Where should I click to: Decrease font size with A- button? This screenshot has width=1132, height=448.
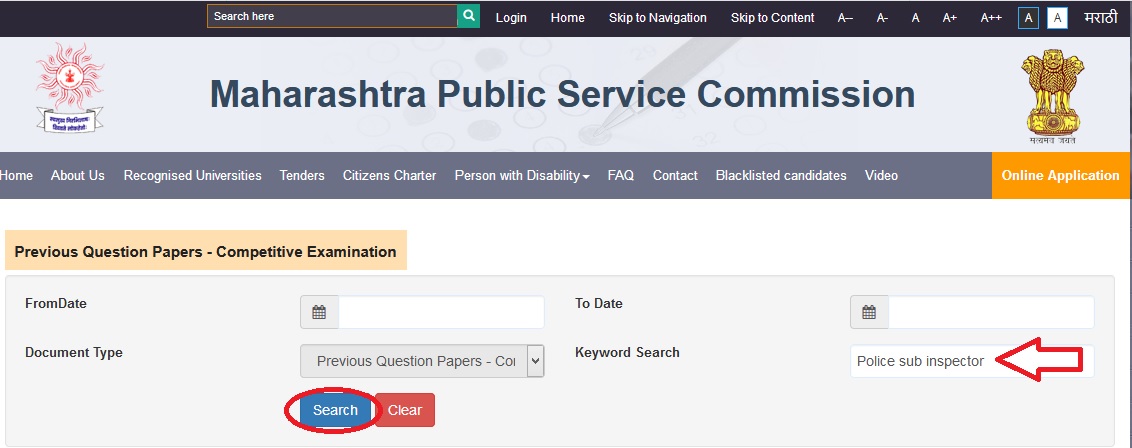882,18
